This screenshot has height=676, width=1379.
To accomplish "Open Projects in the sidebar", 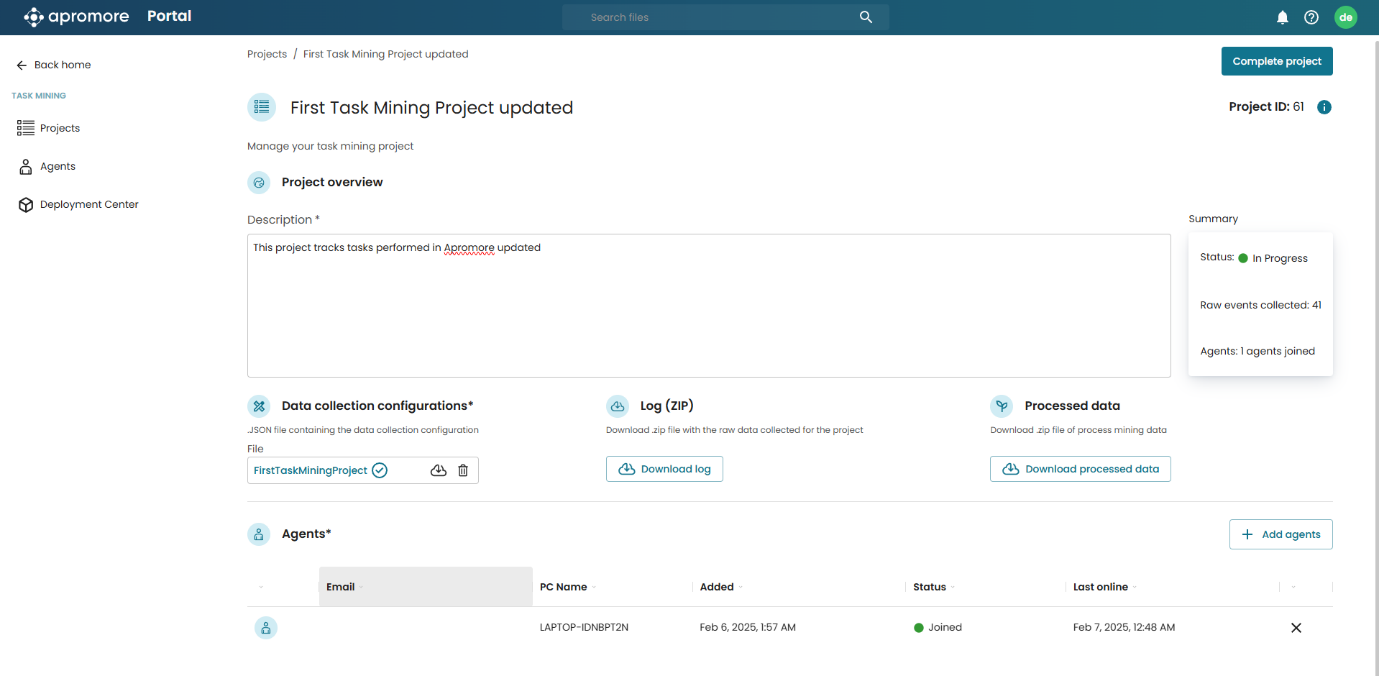I will [59, 128].
